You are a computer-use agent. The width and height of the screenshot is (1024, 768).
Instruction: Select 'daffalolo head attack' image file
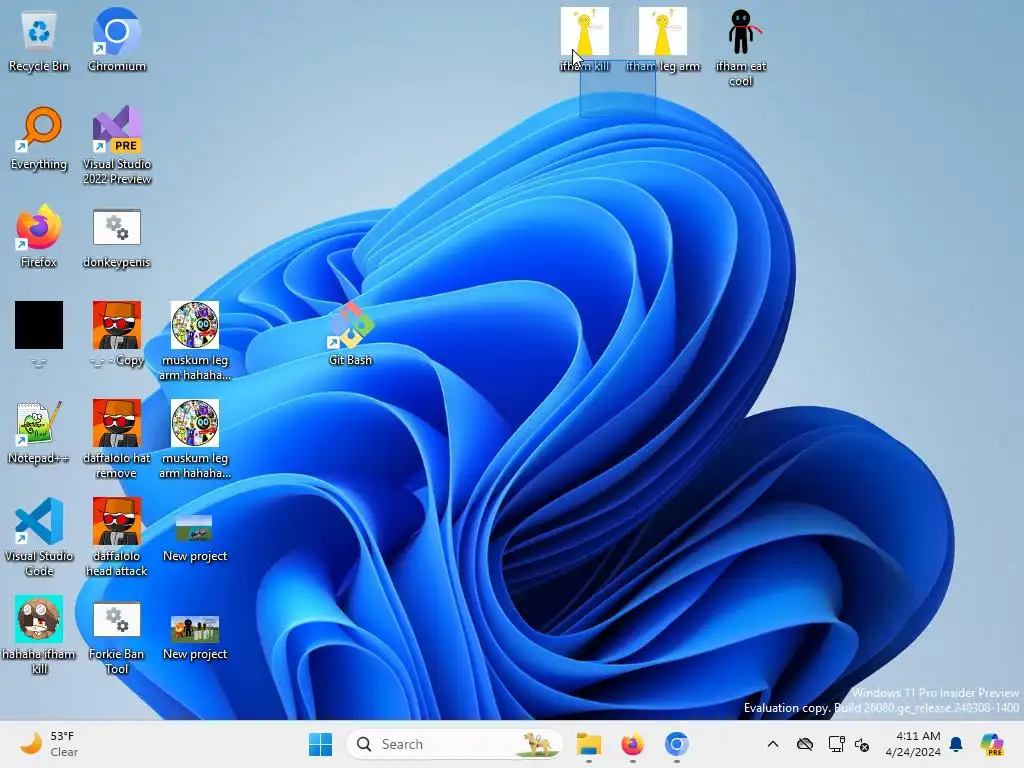[117, 537]
